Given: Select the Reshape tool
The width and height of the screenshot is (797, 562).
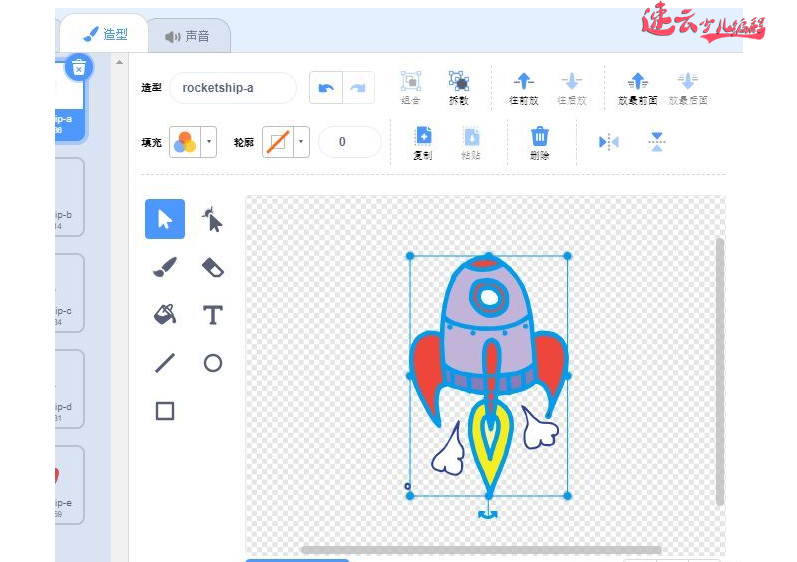Looking at the screenshot, I should pos(212,219).
